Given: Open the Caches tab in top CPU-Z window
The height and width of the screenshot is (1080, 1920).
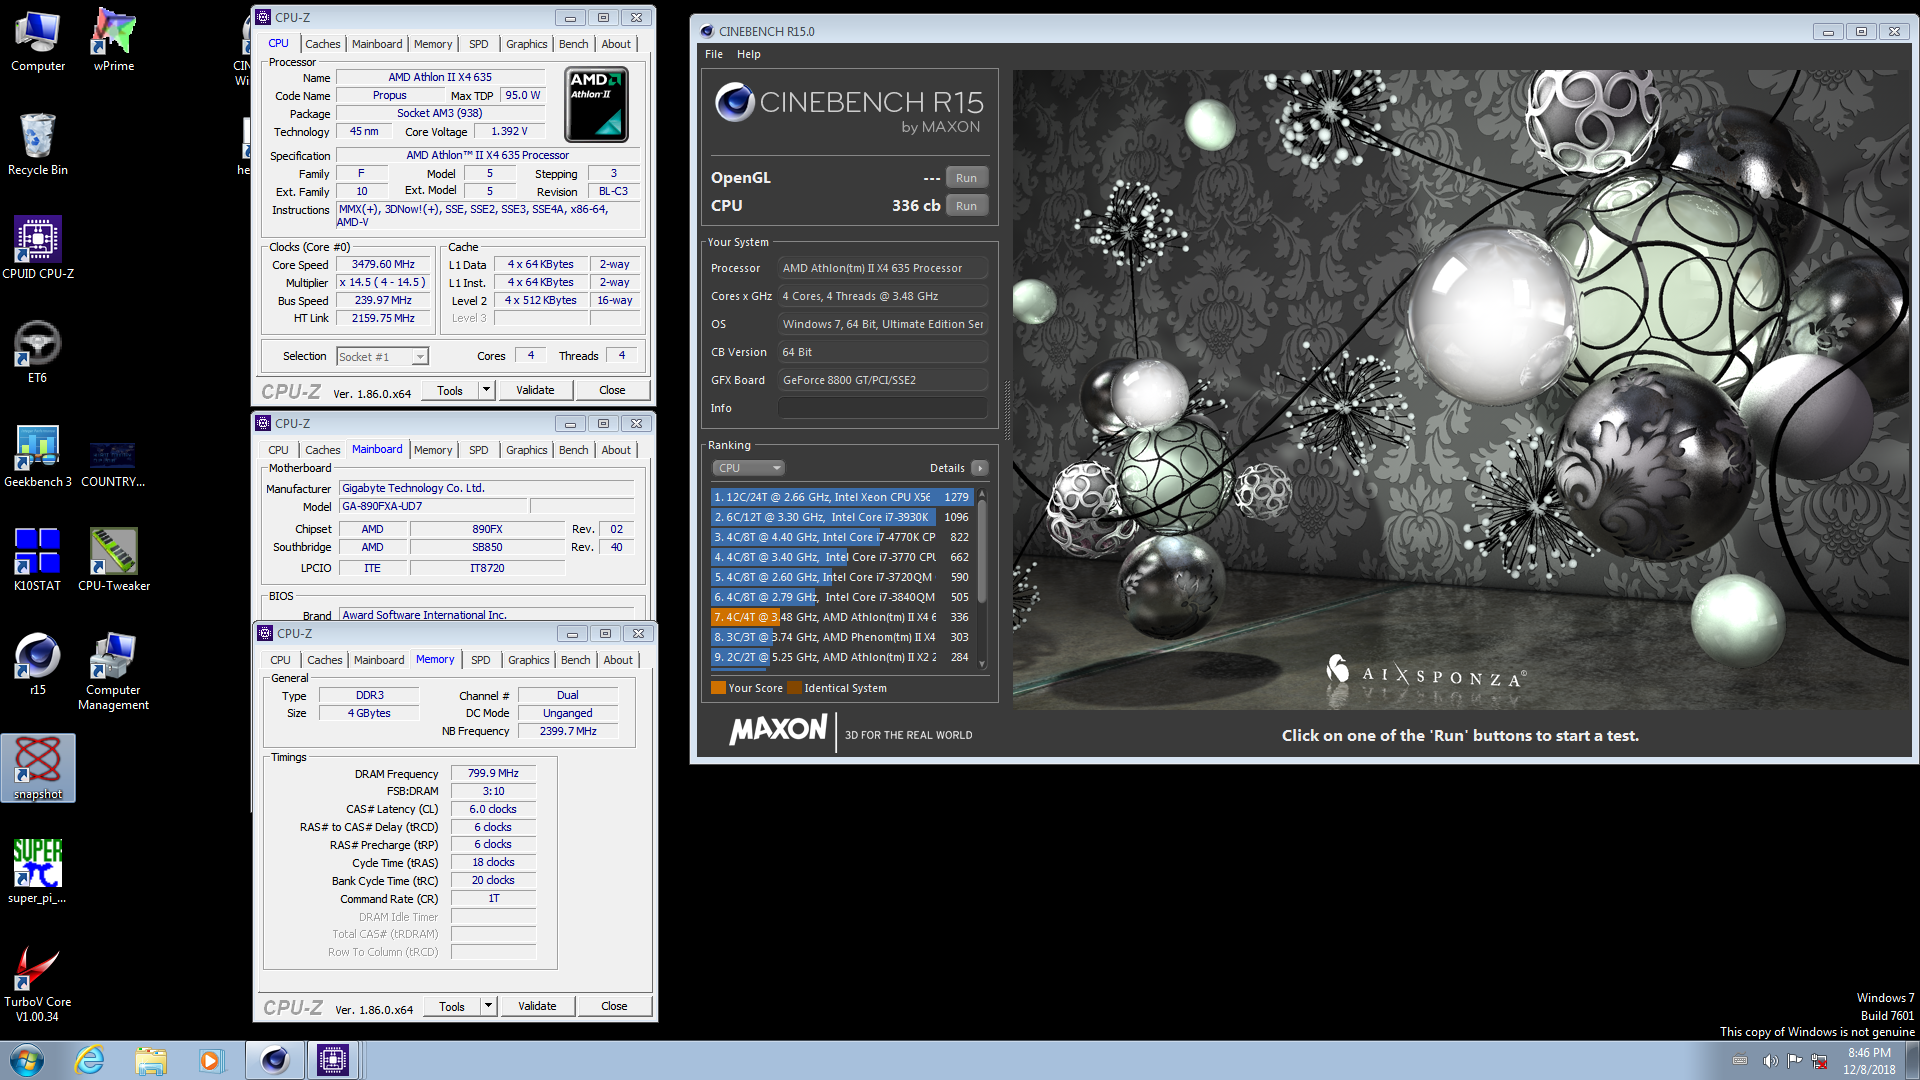Looking at the screenshot, I should (x=323, y=44).
